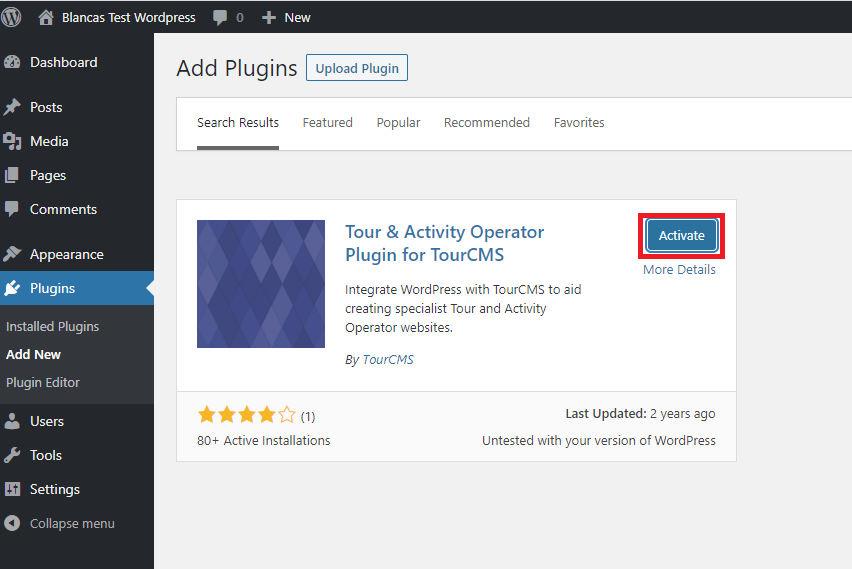
Task: Open the Settings menu item
Action: [x=55, y=490]
